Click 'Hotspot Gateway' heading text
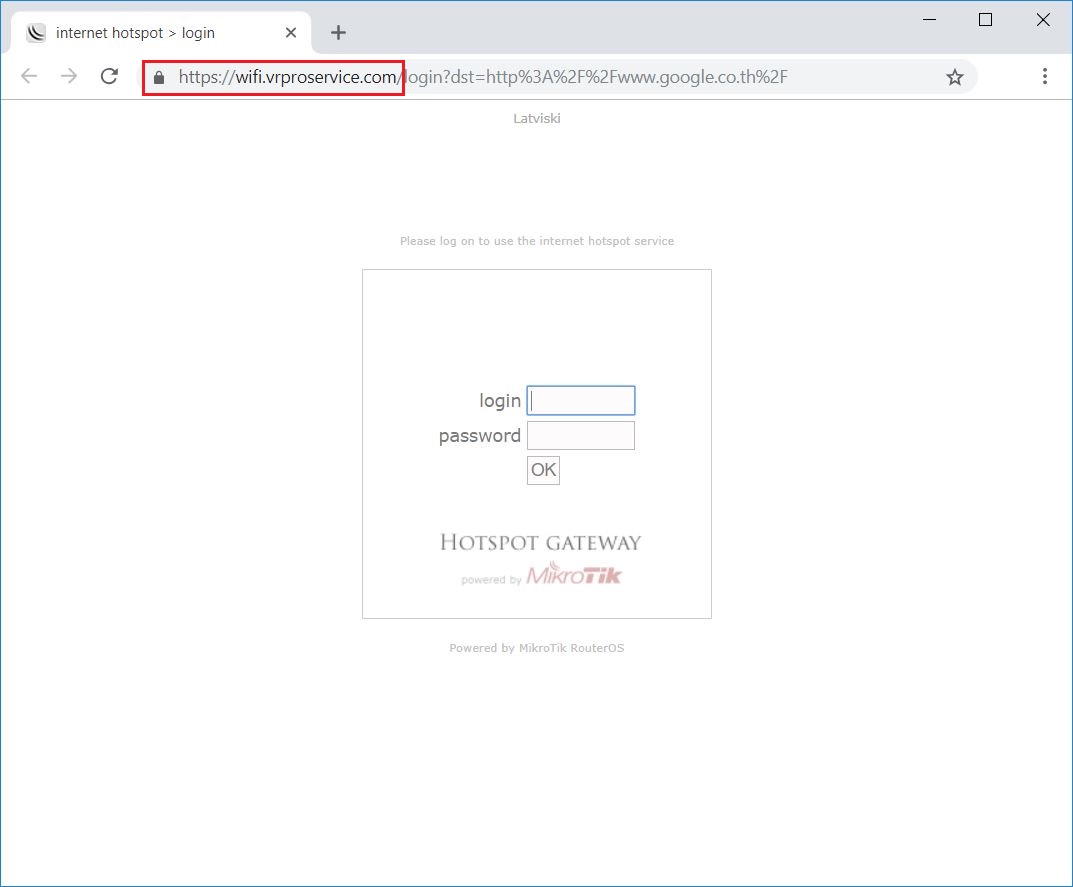This screenshot has width=1073, height=887. [x=541, y=543]
